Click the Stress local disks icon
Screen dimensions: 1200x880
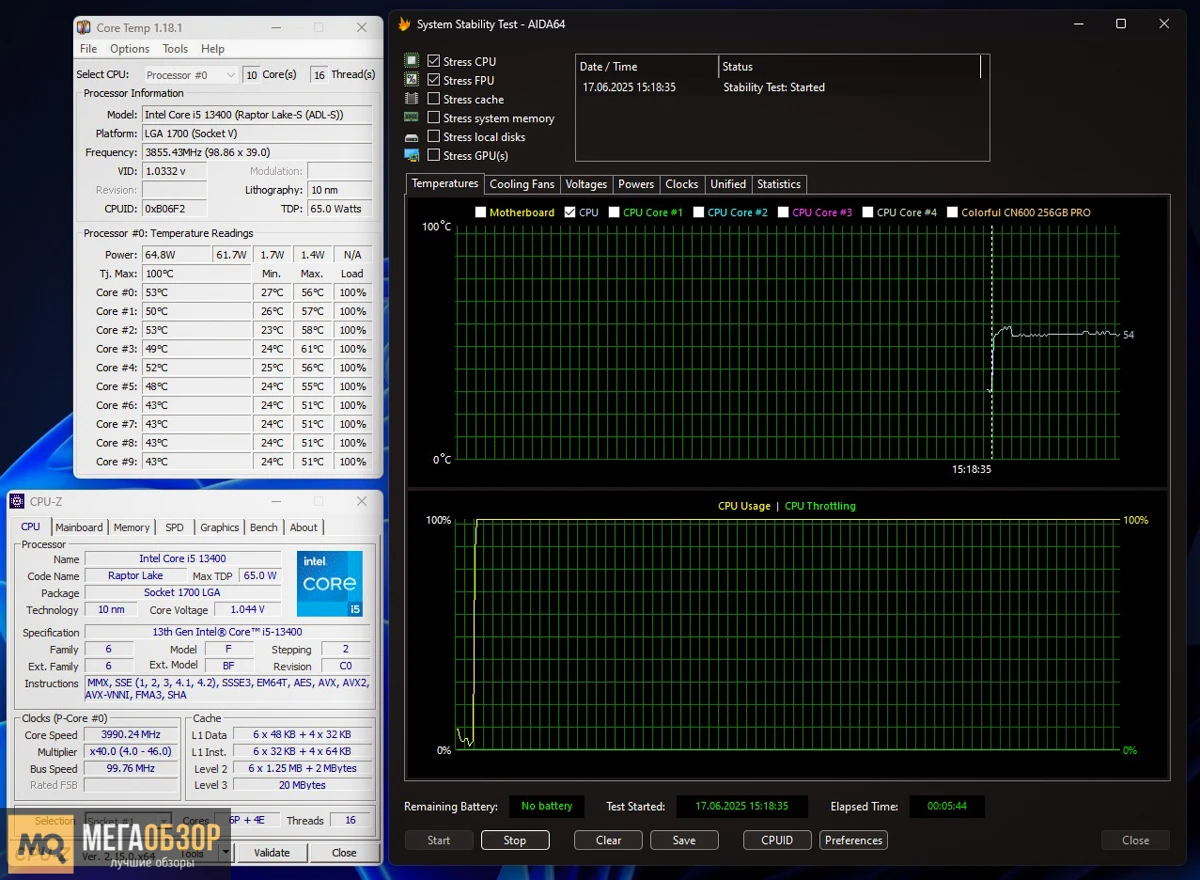point(411,137)
